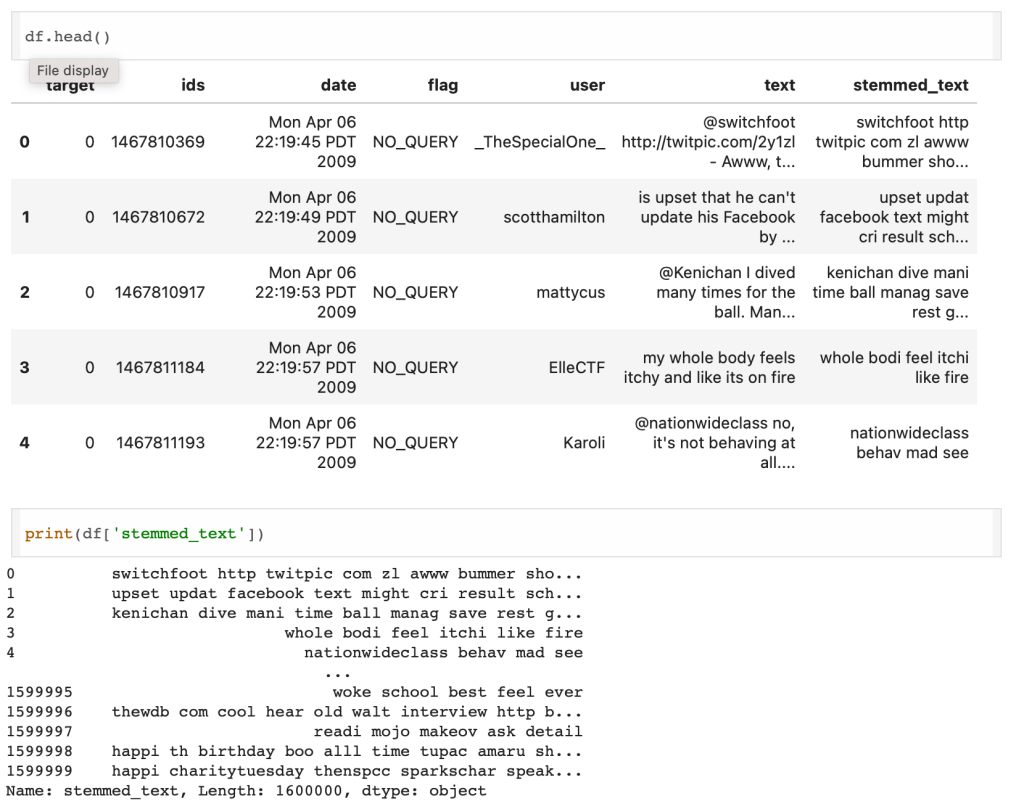This screenshot has height=809, width=1024.
Task: Click the id value 1467810369
Action: [158, 142]
